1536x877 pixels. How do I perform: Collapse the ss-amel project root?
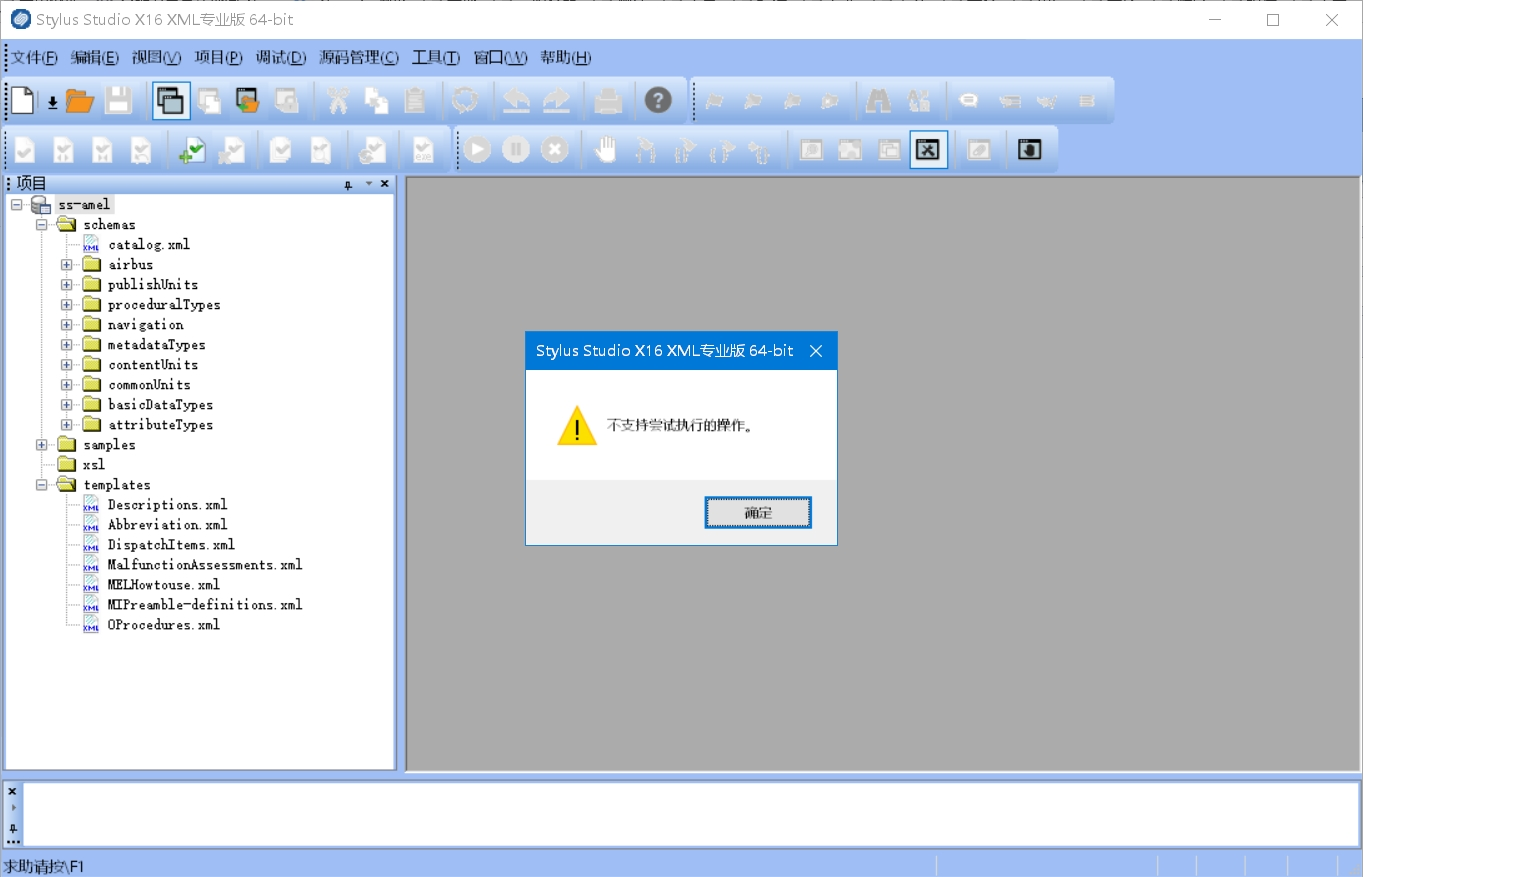coord(17,204)
